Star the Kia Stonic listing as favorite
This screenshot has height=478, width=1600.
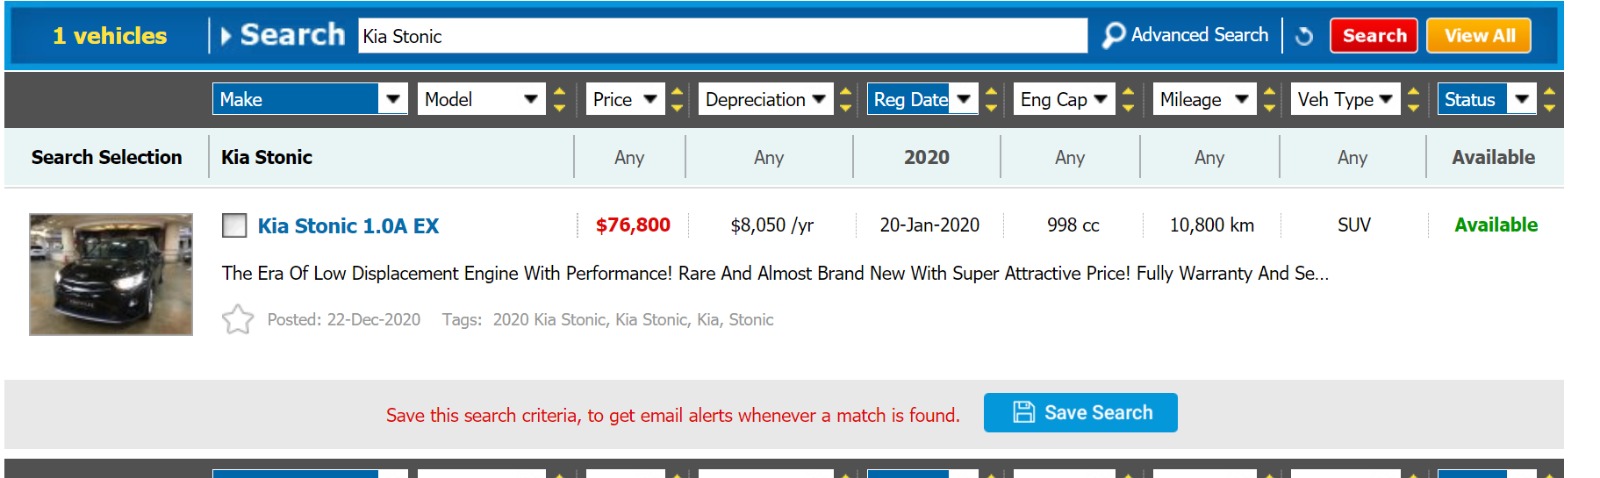pyautogui.click(x=238, y=320)
